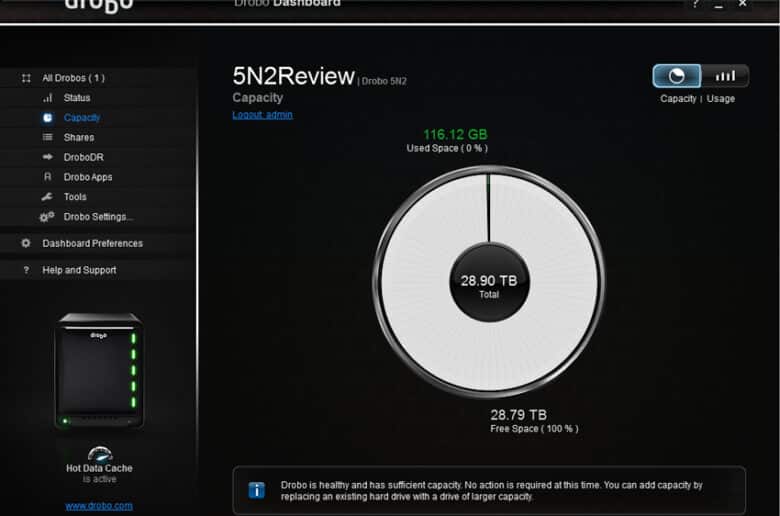Click the Used Space ( 0 % ) label

point(447,148)
